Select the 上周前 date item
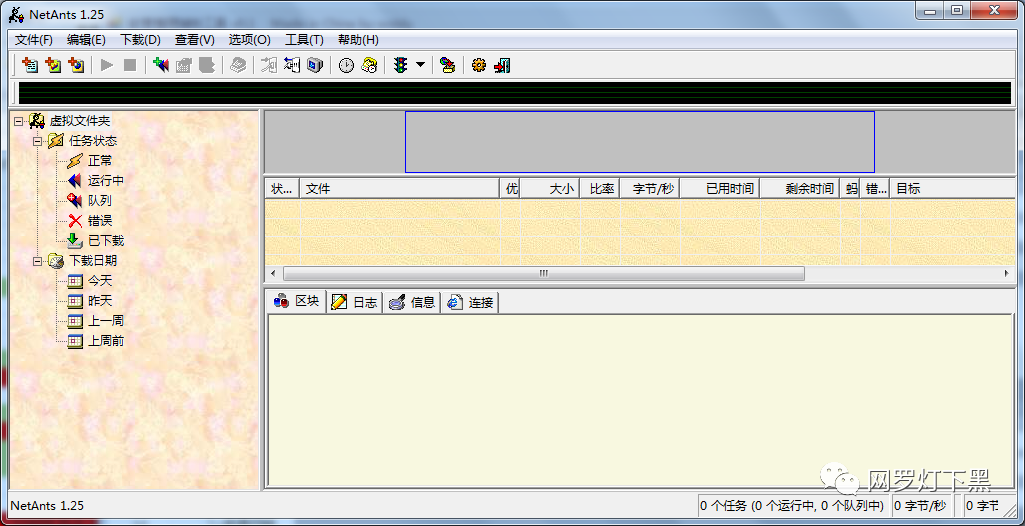 pyautogui.click(x=106, y=340)
